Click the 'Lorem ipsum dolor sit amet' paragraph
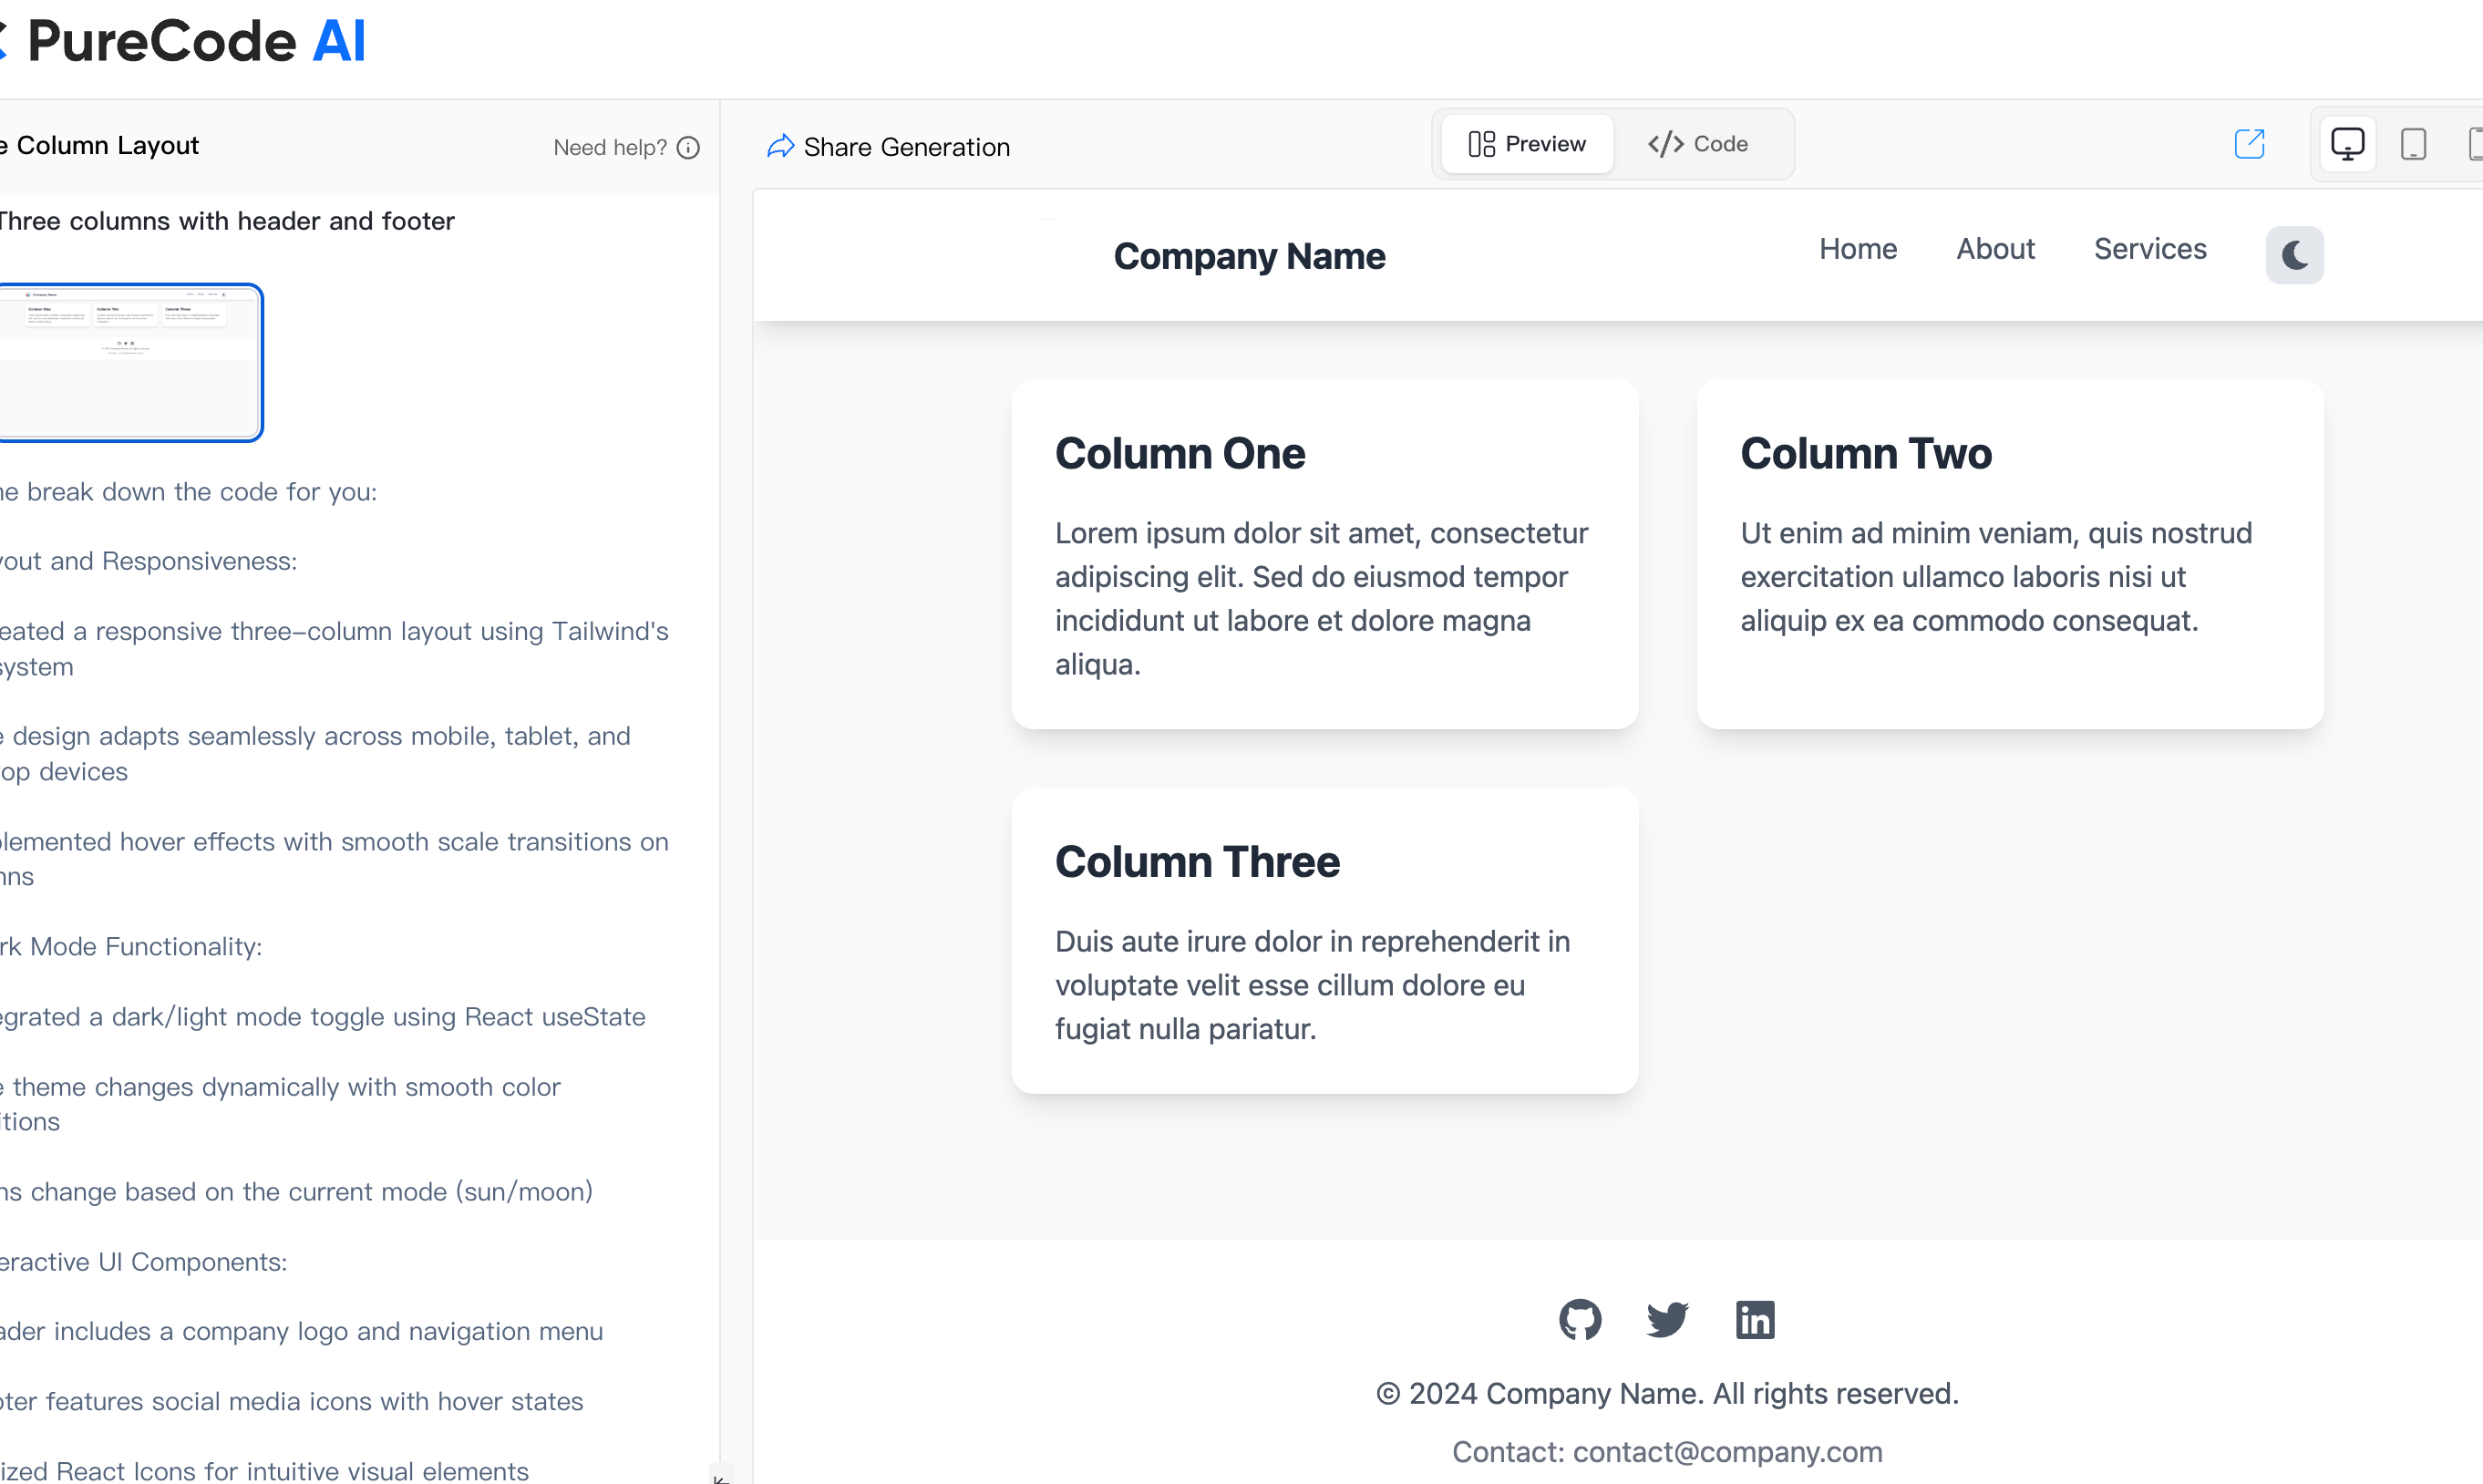This screenshot has height=1484, width=2483. point(1321,598)
